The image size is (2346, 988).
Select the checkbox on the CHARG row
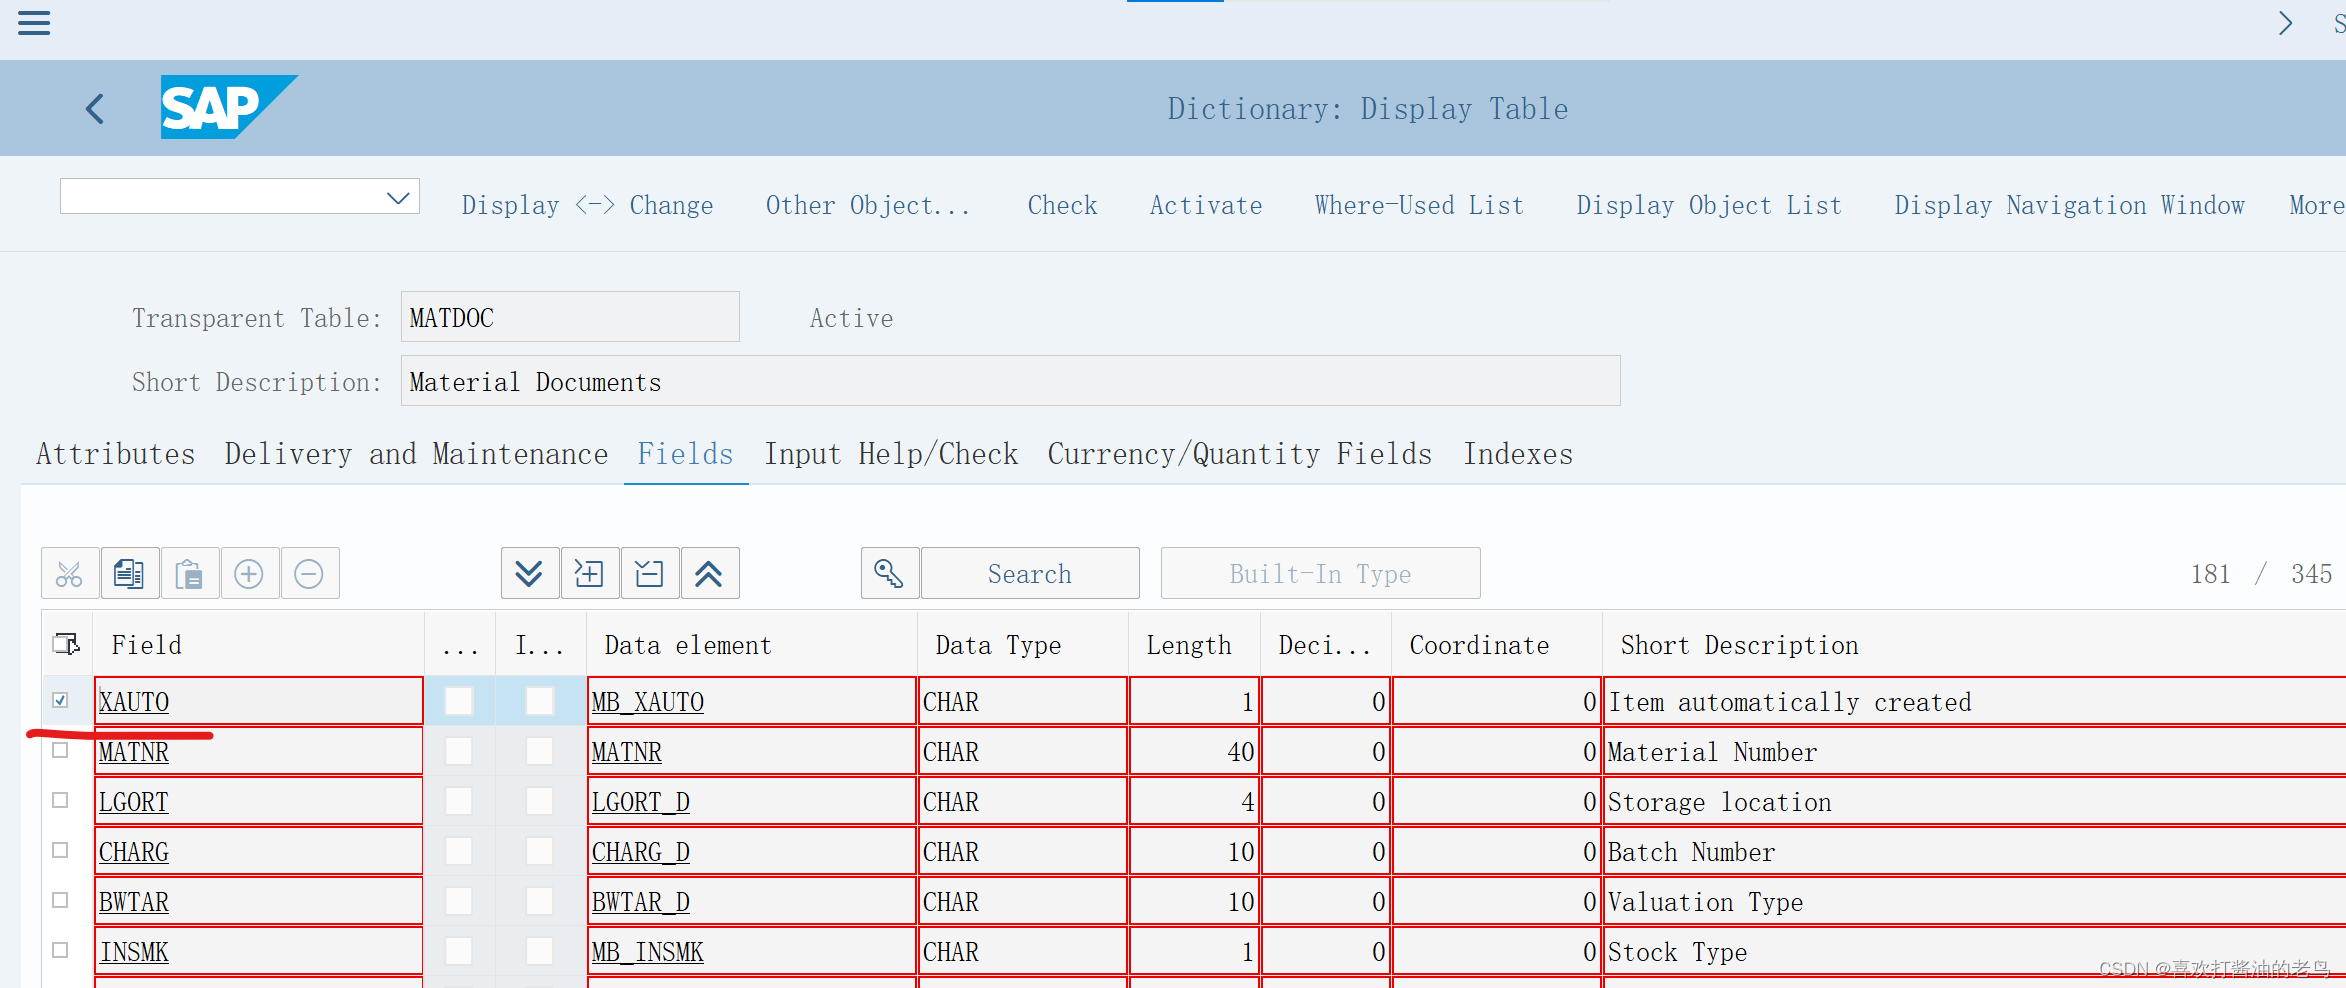click(x=60, y=850)
